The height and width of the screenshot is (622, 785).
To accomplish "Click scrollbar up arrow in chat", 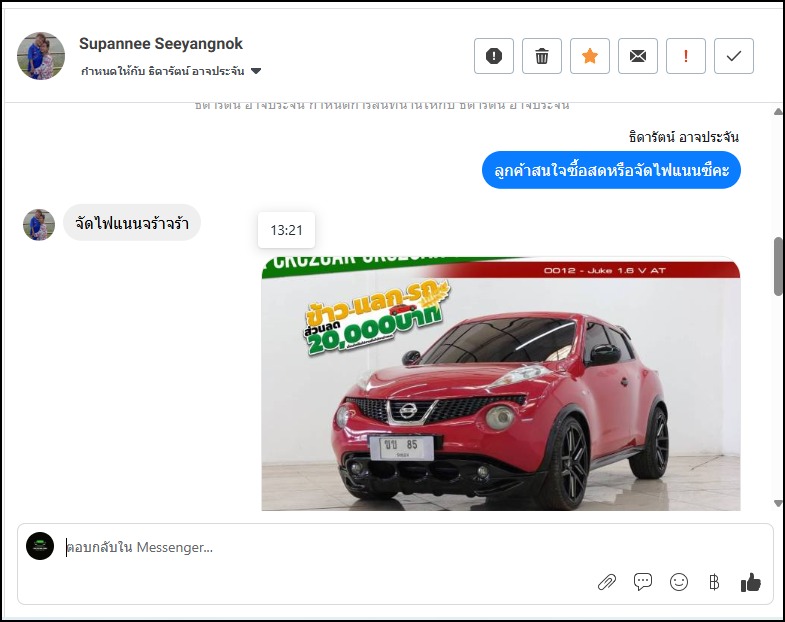I will pyautogui.click(x=778, y=111).
